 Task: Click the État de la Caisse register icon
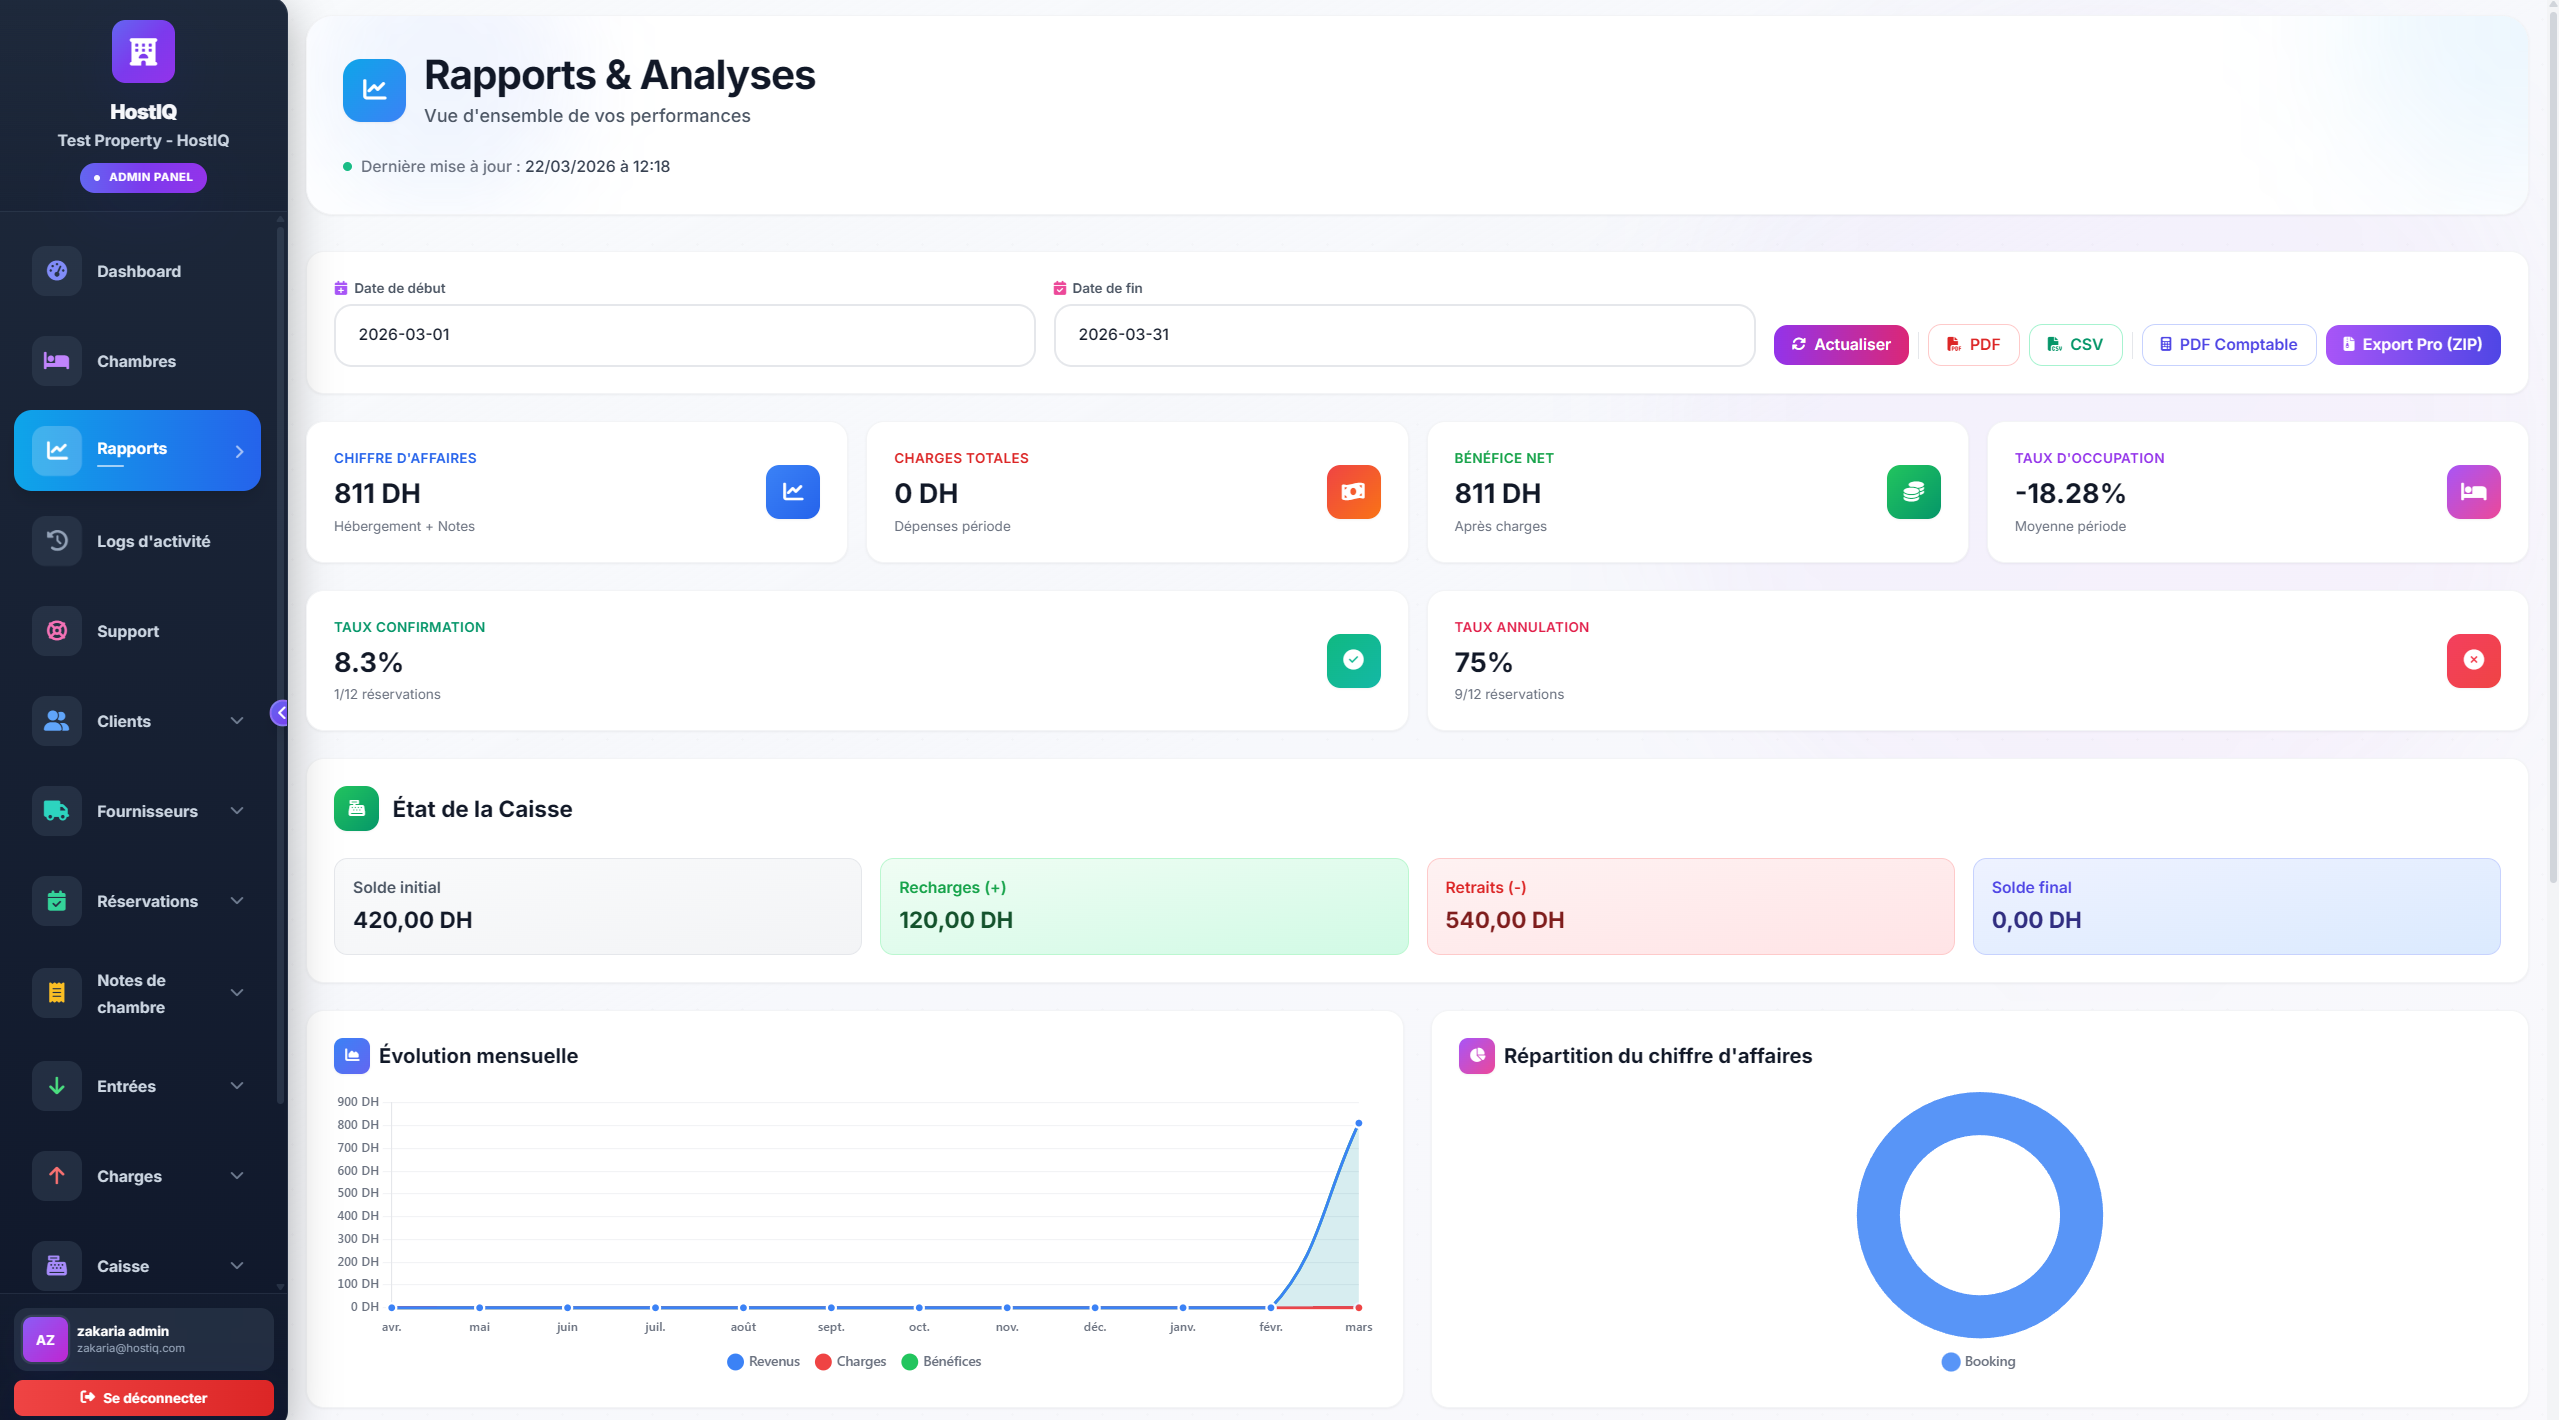pyautogui.click(x=356, y=809)
